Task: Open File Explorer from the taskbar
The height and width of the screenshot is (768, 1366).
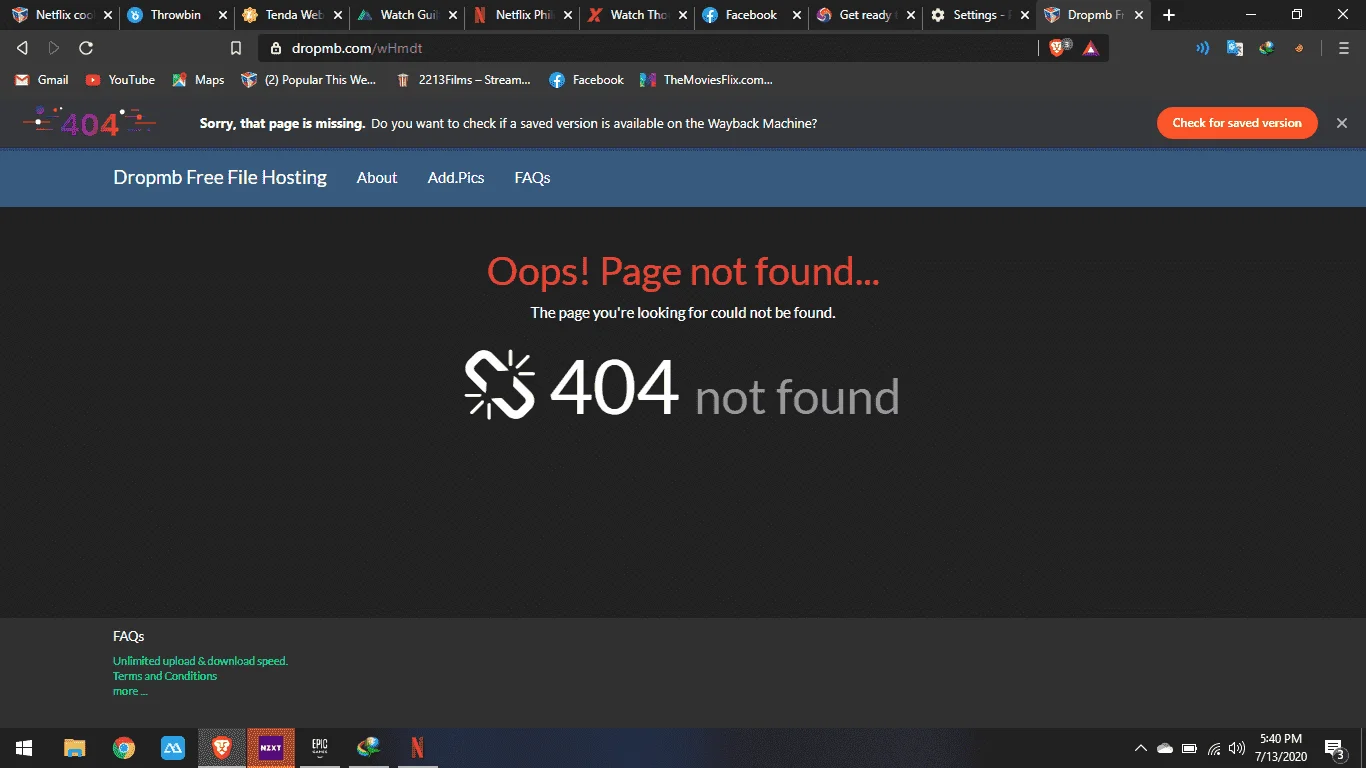Action: click(x=75, y=748)
